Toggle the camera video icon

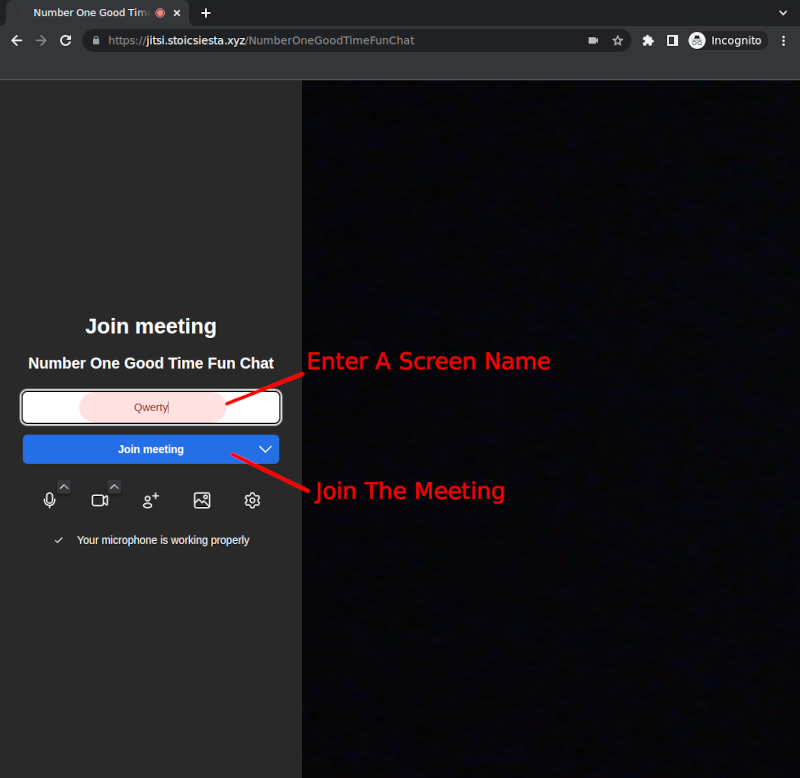100,500
